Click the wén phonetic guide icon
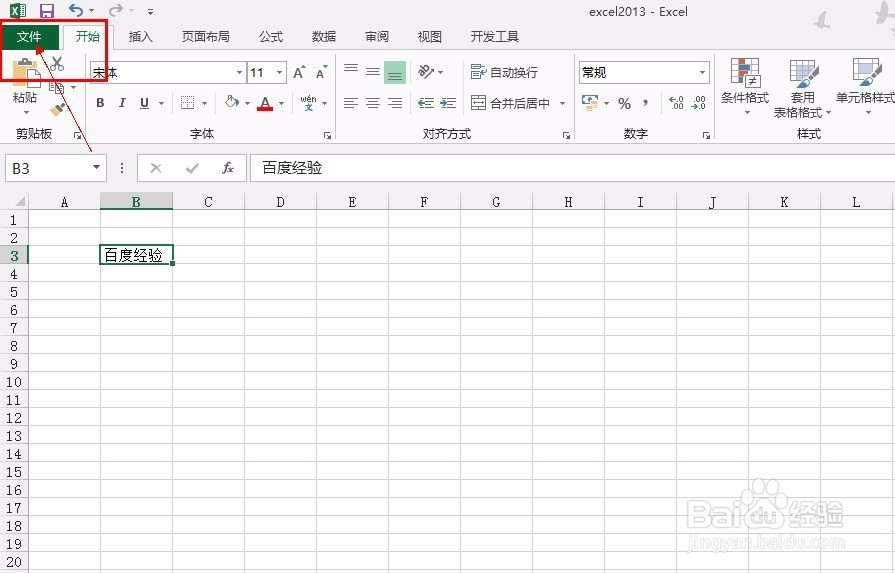The height and width of the screenshot is (573, 895). click(309, 103)
